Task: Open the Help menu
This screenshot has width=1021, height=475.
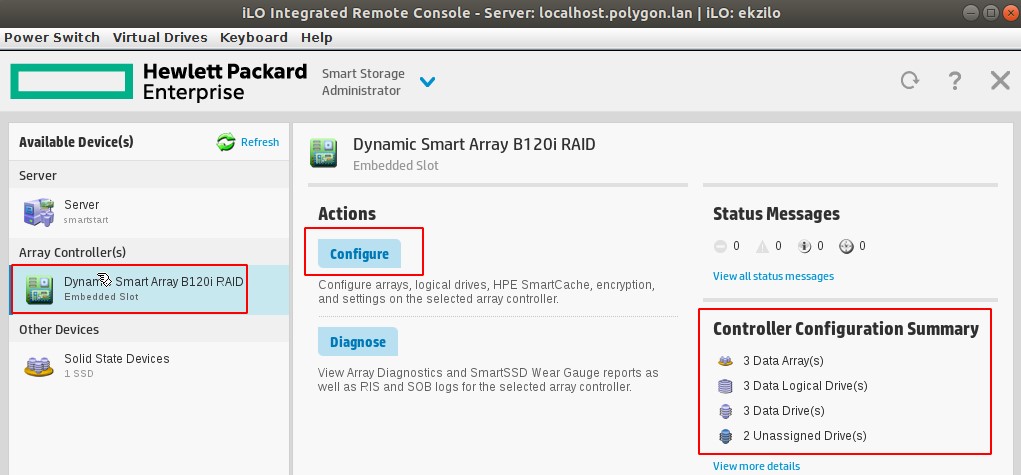Action: click(x=317, y=37)
